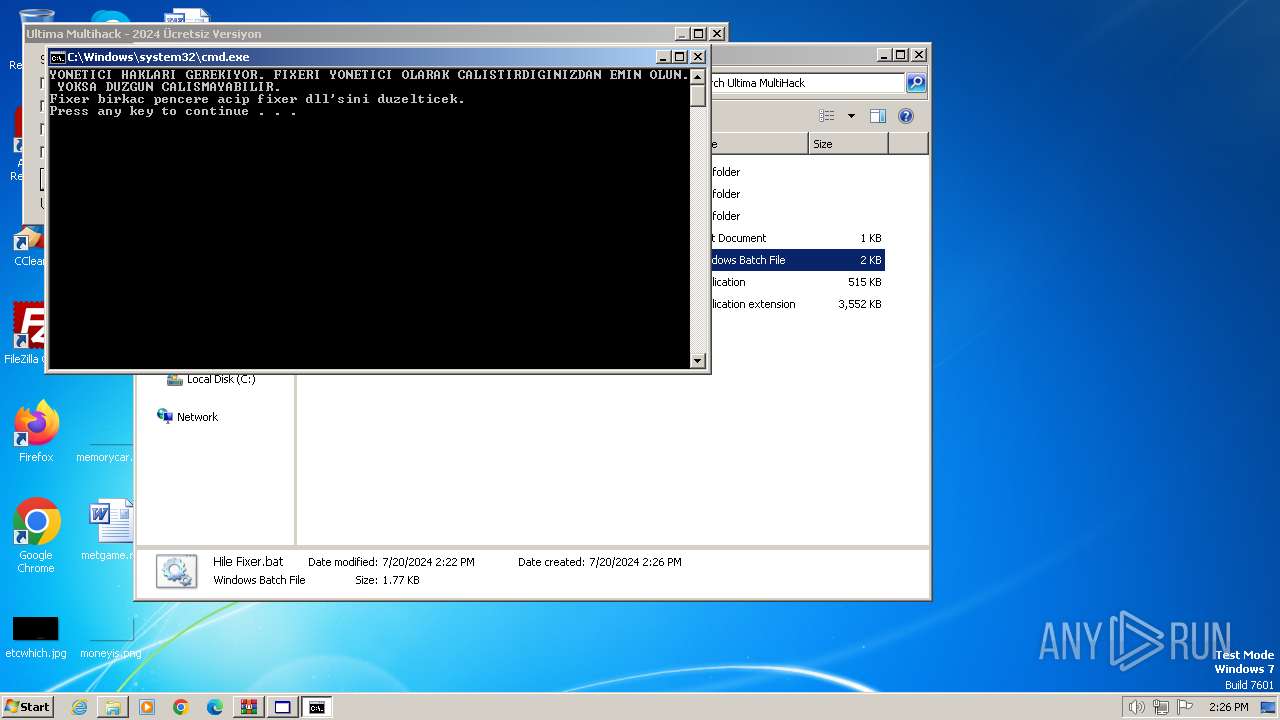Click the Date modified value in details pane

428,562
